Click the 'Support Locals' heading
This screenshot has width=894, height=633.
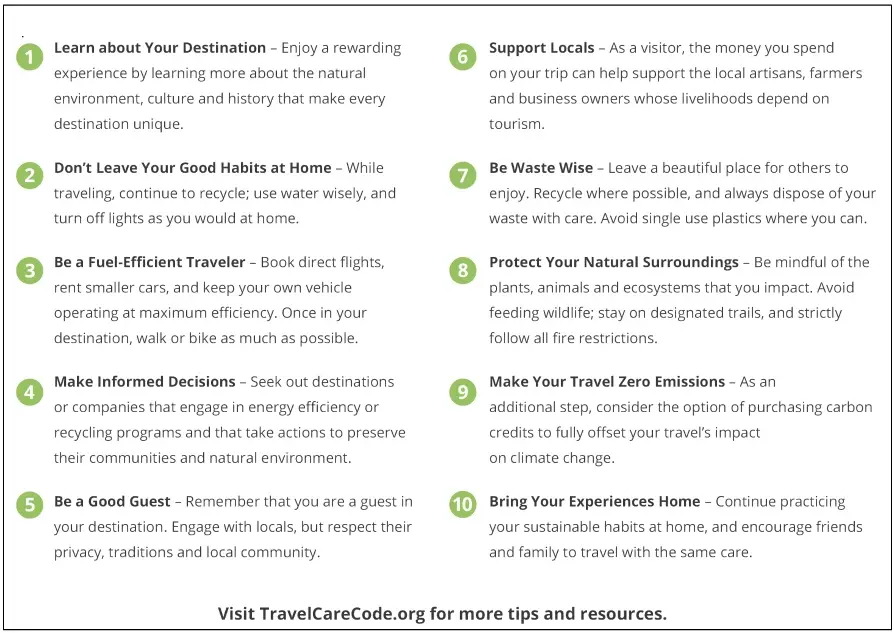(x=541, y=48)
